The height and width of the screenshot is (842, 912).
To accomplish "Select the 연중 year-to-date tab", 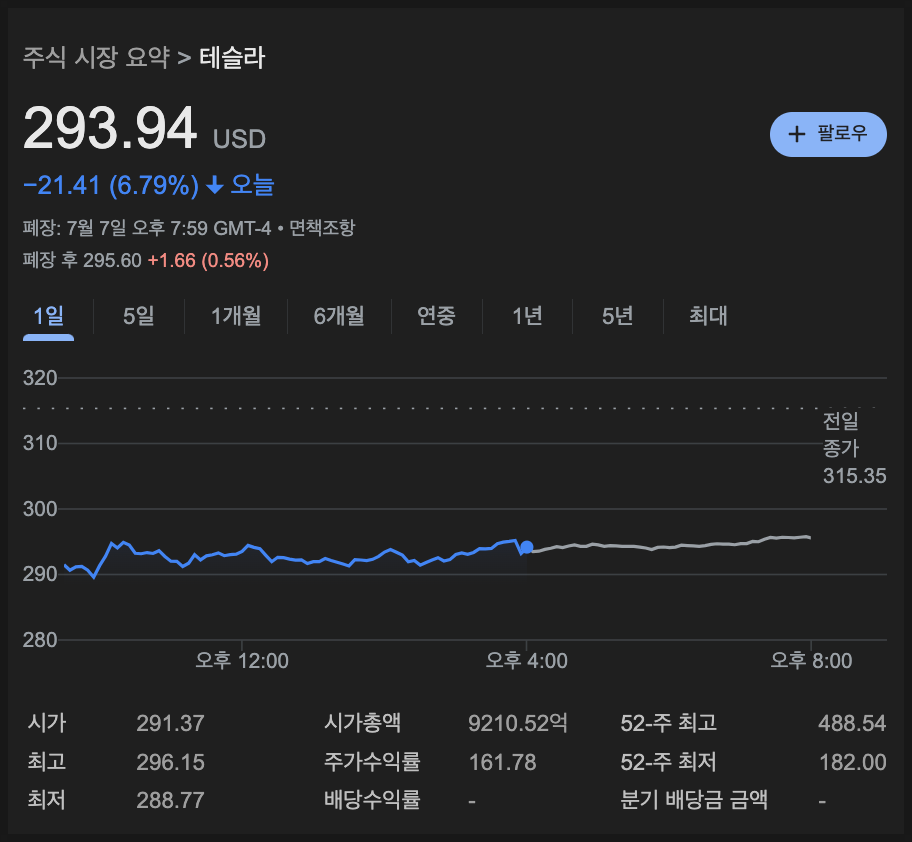I will coord(436,316).
